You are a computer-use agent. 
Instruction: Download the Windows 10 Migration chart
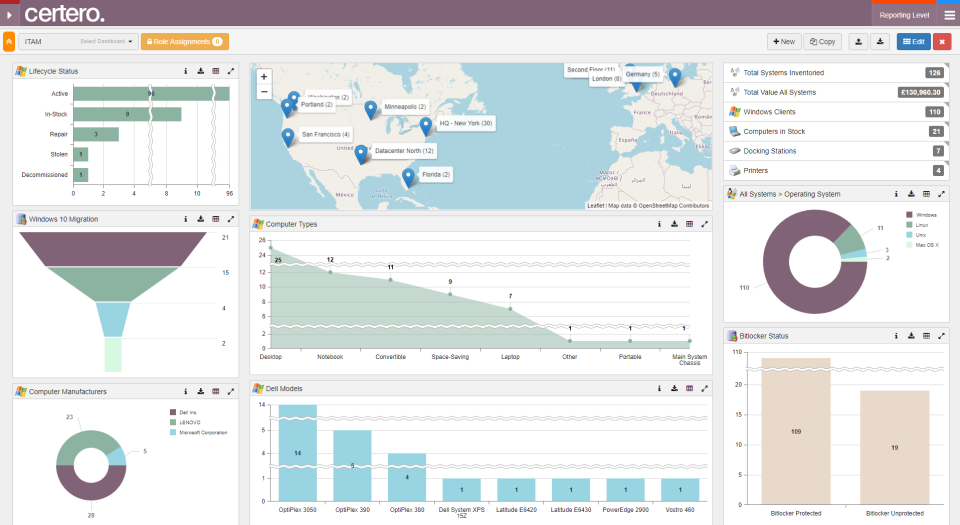(200, 219)
